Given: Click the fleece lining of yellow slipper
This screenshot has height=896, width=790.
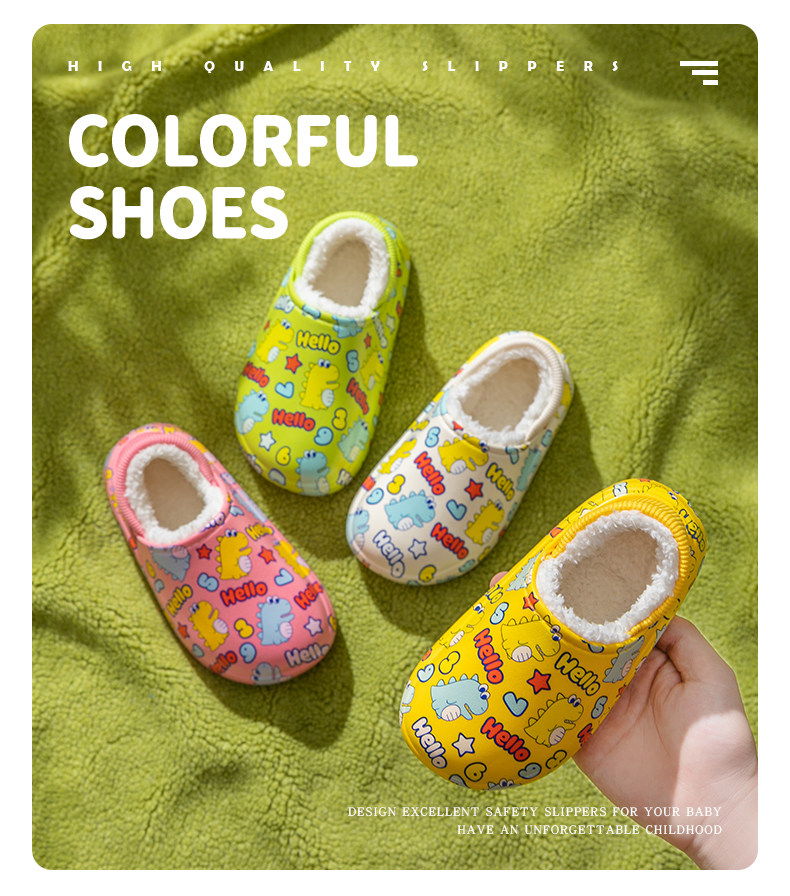Looking at the screenshot, I should click(x=609, y=576).
